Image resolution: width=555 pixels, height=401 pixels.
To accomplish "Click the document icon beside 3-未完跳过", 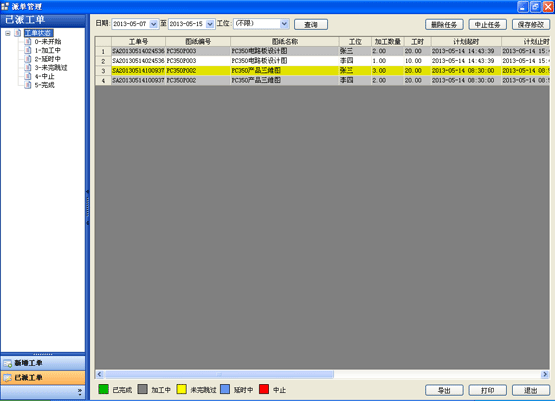I will (28, 67).
